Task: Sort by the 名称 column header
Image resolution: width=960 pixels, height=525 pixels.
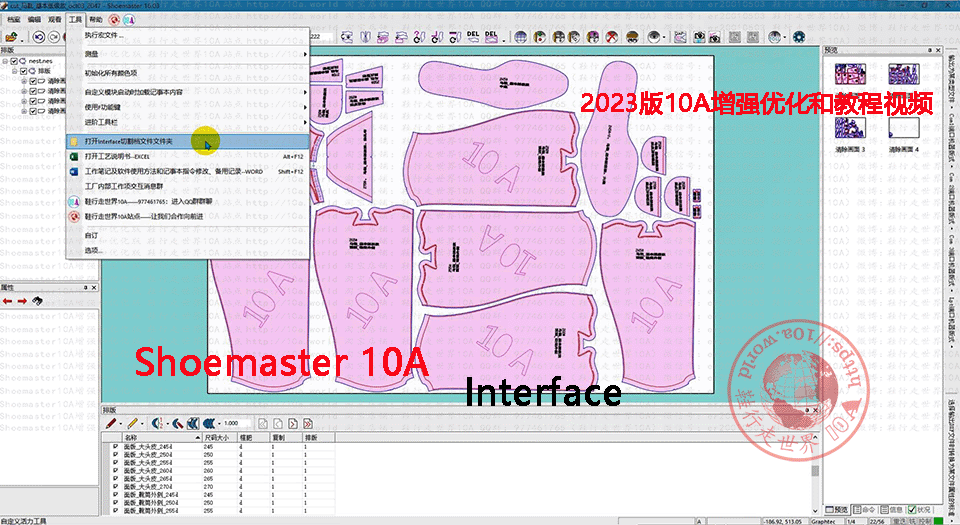Action: 162,438
